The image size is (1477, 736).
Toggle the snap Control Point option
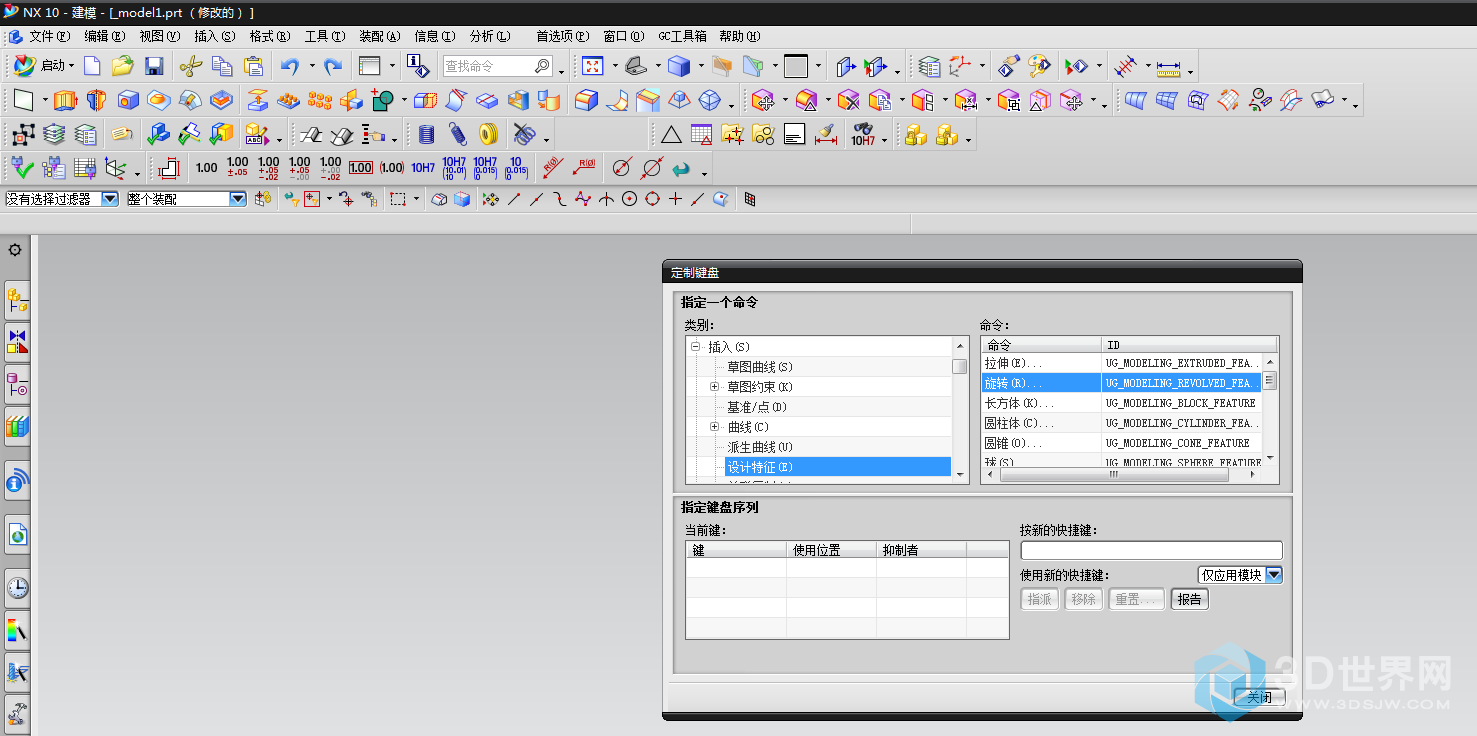pyautogui.click(x=561, y=199)
